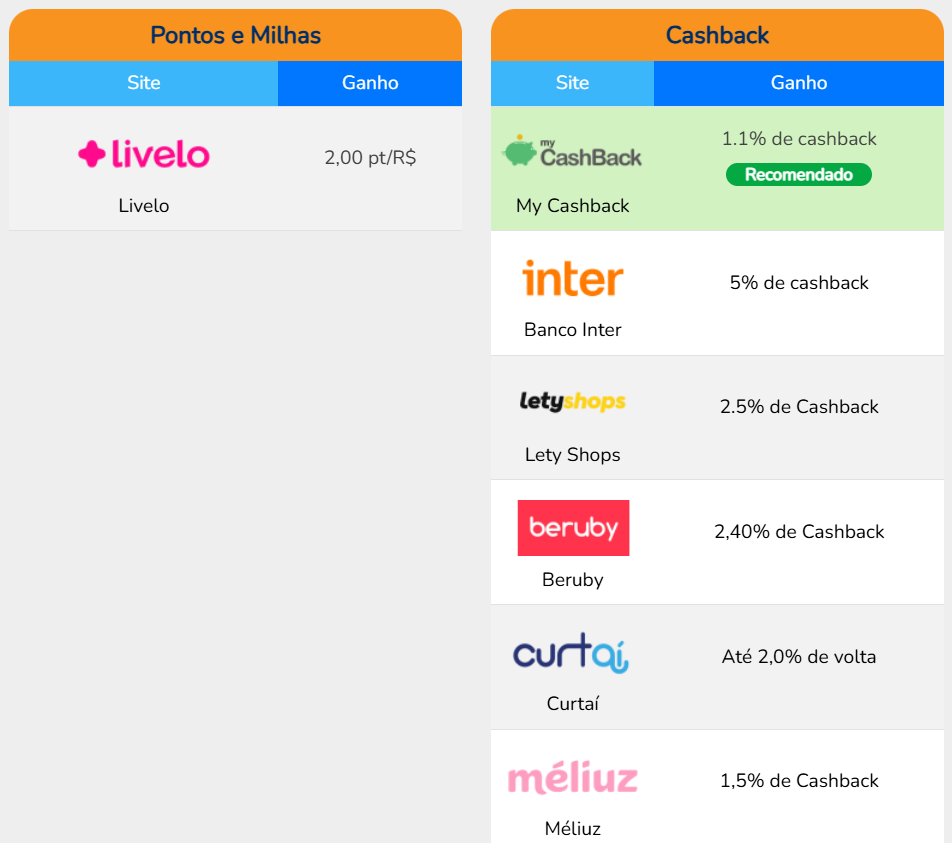Viewport: 952px width, 843px height.
Task: Click the 2,00 pt/R$ earning value
Action: pos(370,158)
